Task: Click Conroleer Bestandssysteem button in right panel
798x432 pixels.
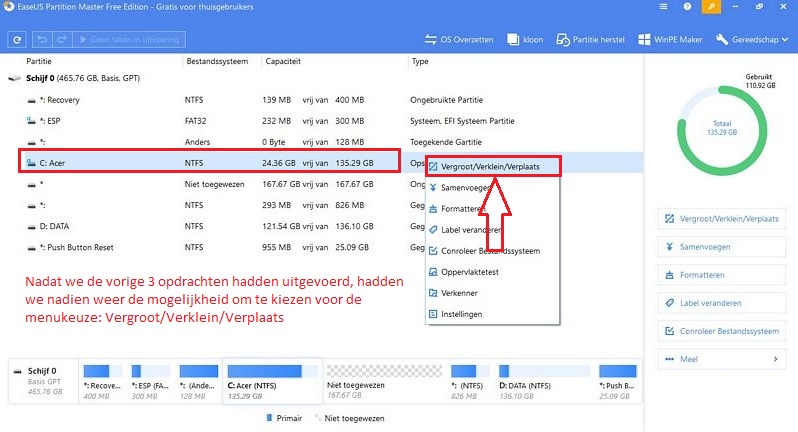Action: pyautogui.click(x=722, y=331)
